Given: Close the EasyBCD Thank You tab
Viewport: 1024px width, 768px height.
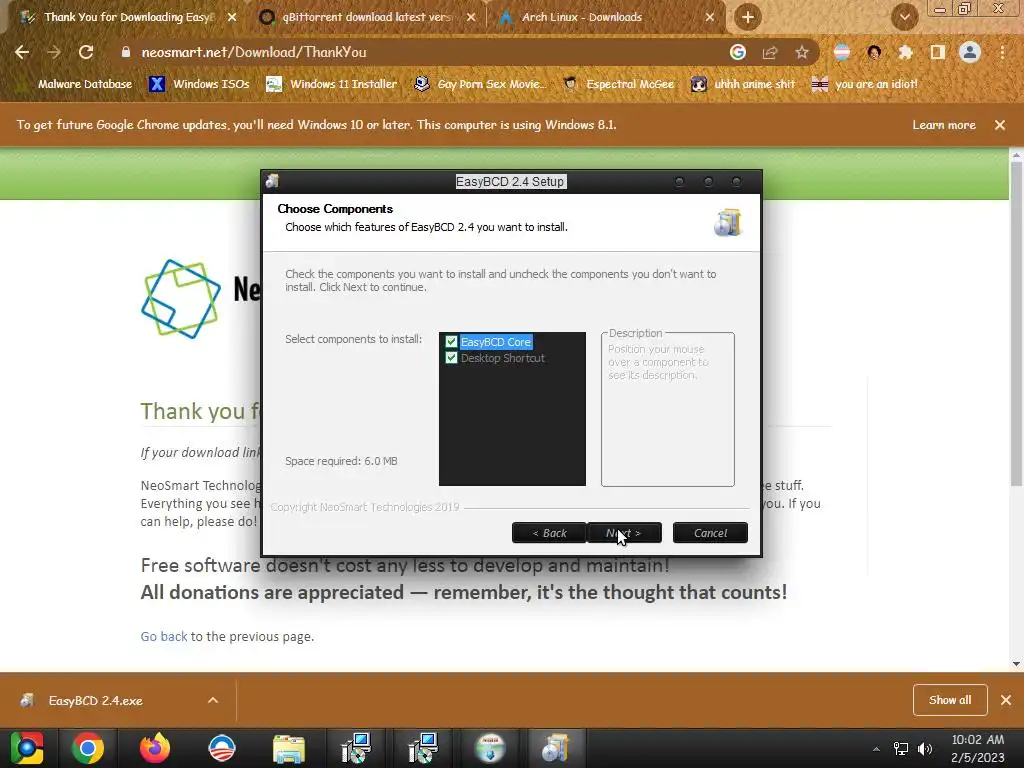Looking at the screenshot, I should pos(232,18).
